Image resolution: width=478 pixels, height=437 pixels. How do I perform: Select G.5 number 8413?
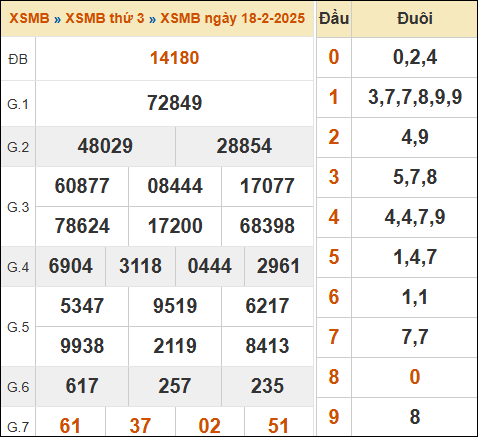(267, 346)
